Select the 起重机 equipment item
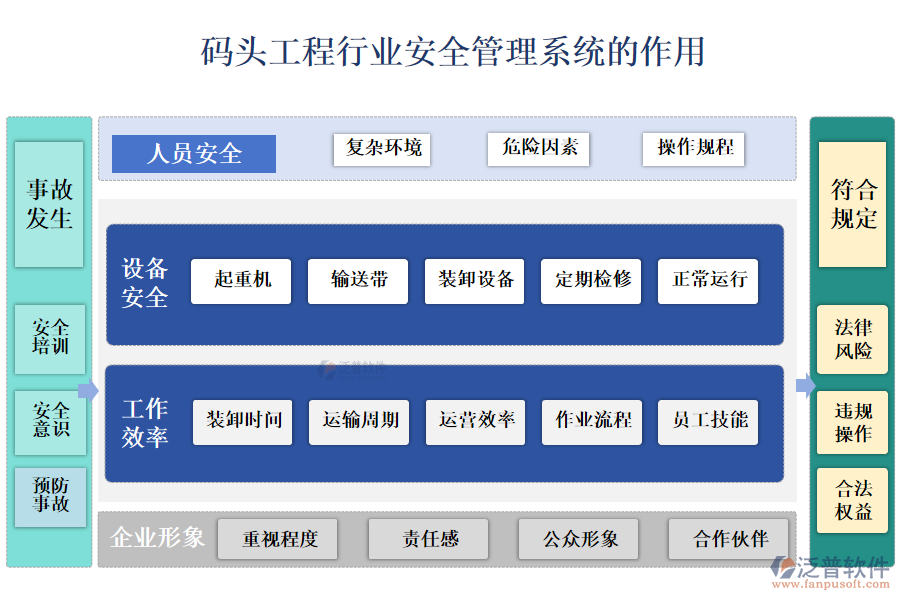 [x=242, y=281]
